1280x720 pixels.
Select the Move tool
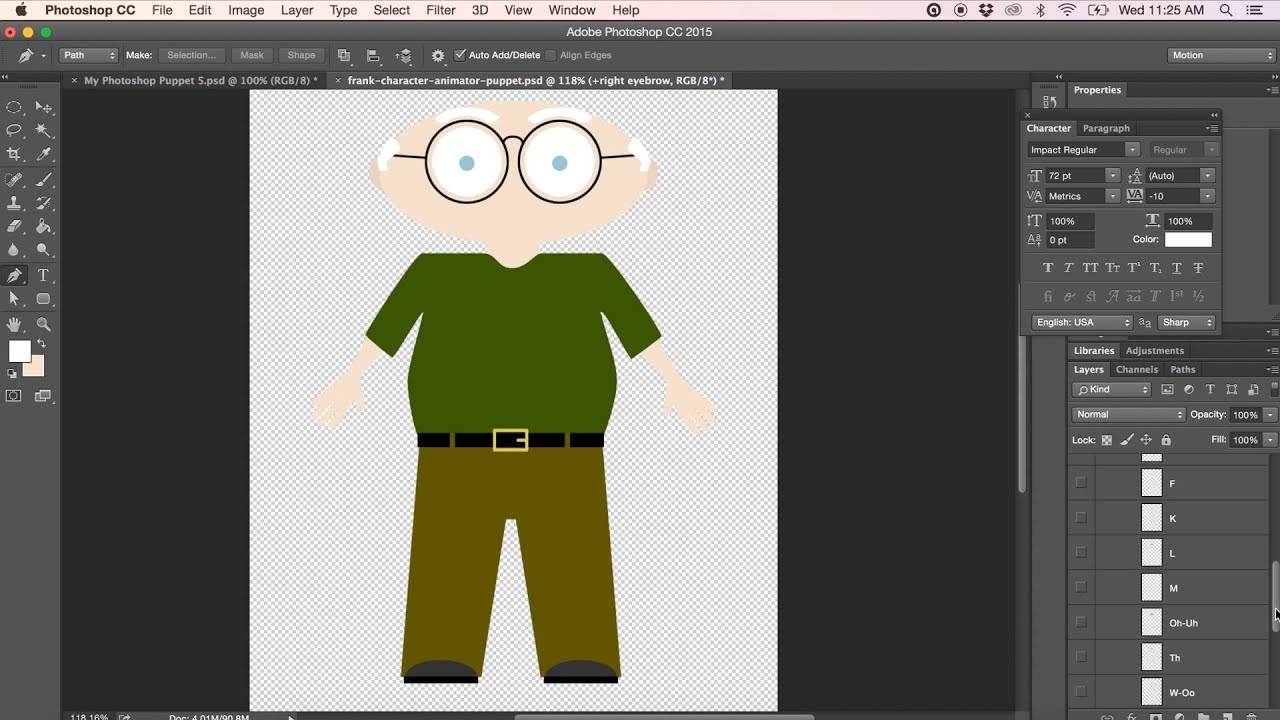(44, 107)
